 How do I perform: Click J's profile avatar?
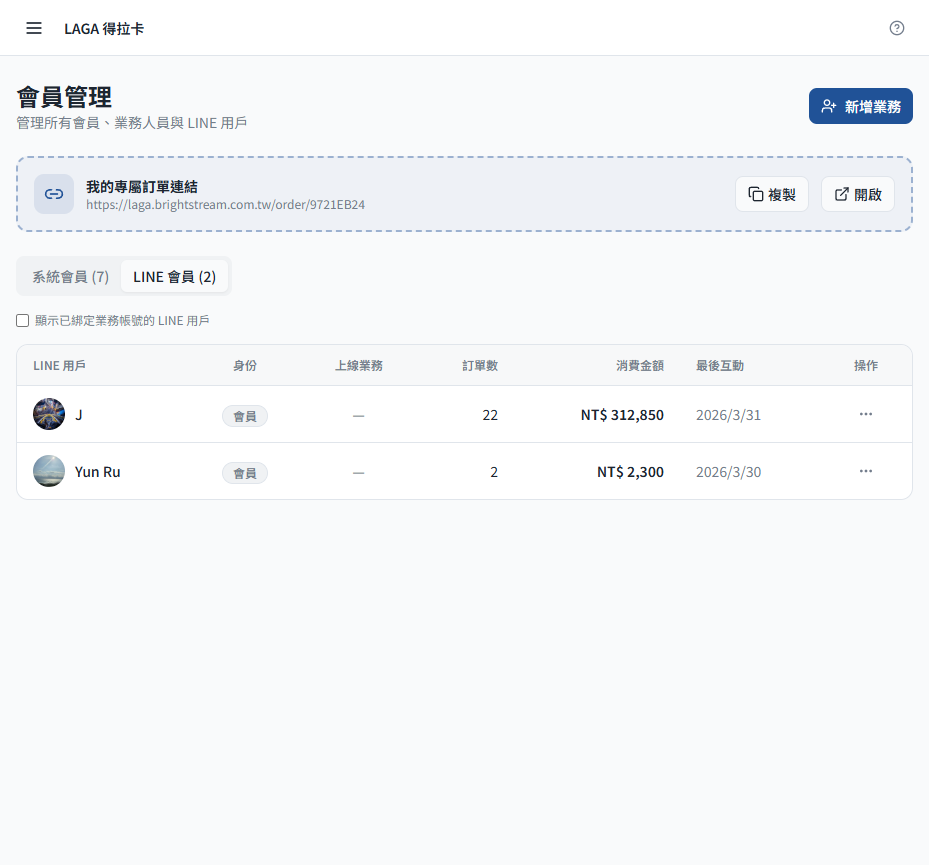click(x=49, y=414)
